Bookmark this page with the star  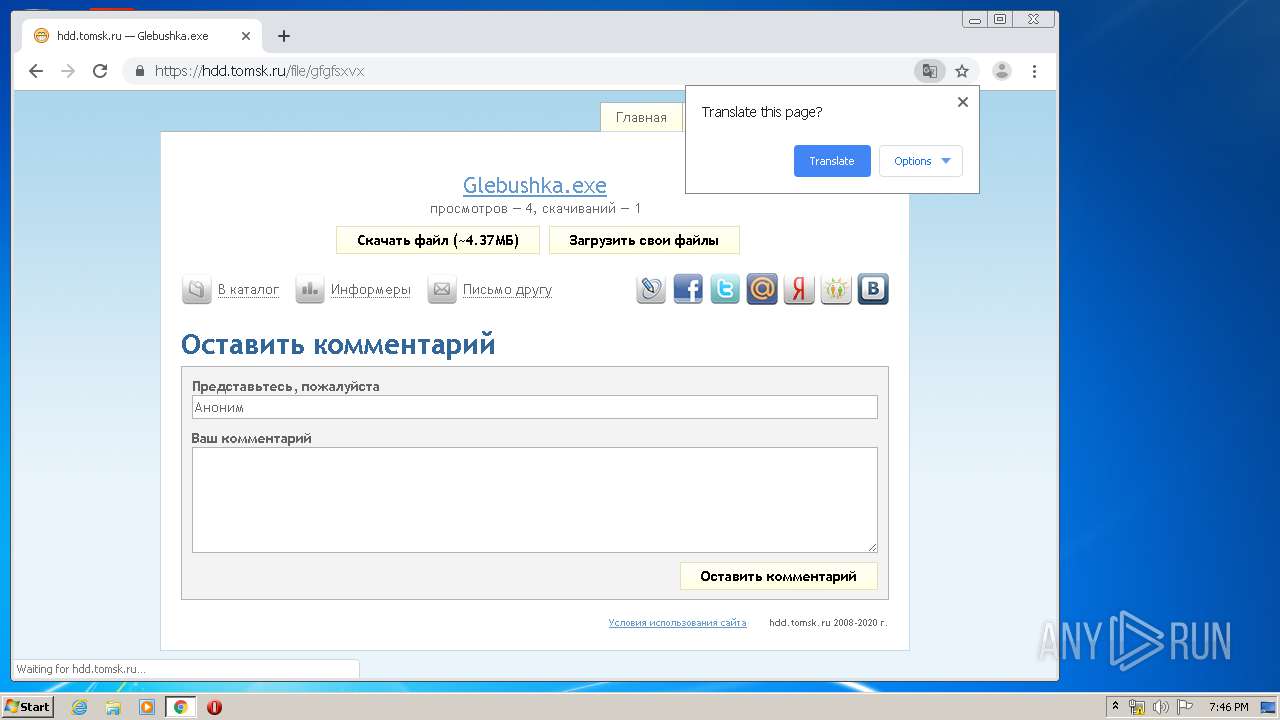click(962, 71)
